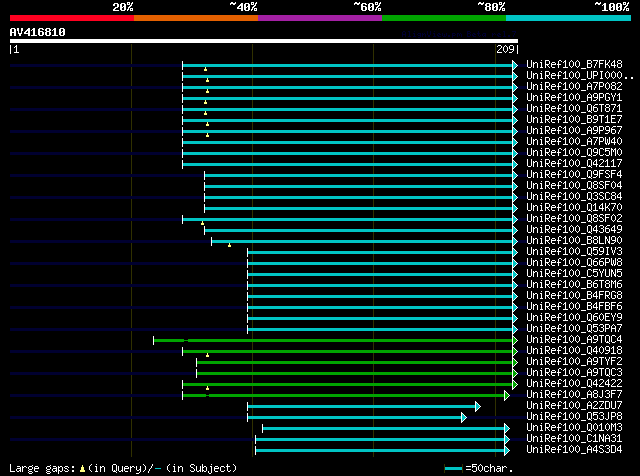Select the UniRef100_Q9FSF4 label
Image resolution: width=640 pixels, height=476 pixels.
574,175
